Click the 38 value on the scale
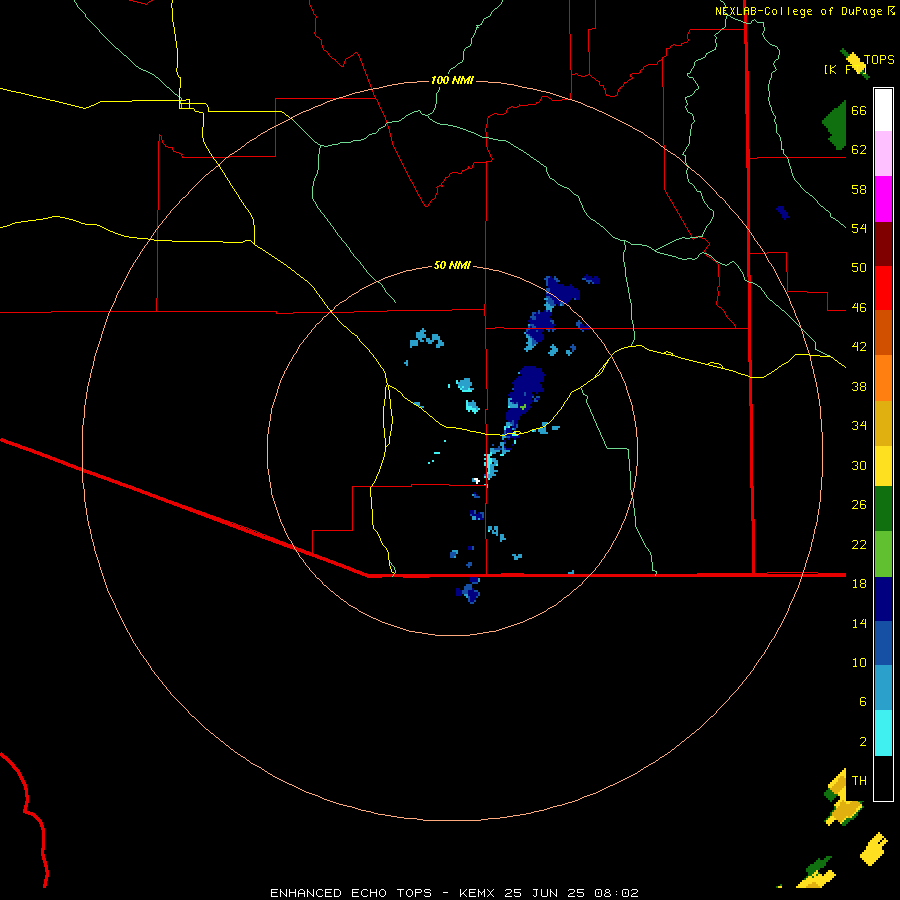This screenshot has height=900, width=900. 859,386
